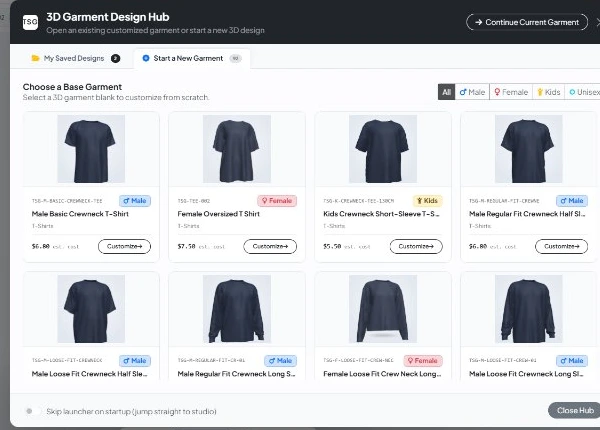Viewport: 600px width, 430px height.
Task: Click Continue Current Garment button
Action: point(527,22)
